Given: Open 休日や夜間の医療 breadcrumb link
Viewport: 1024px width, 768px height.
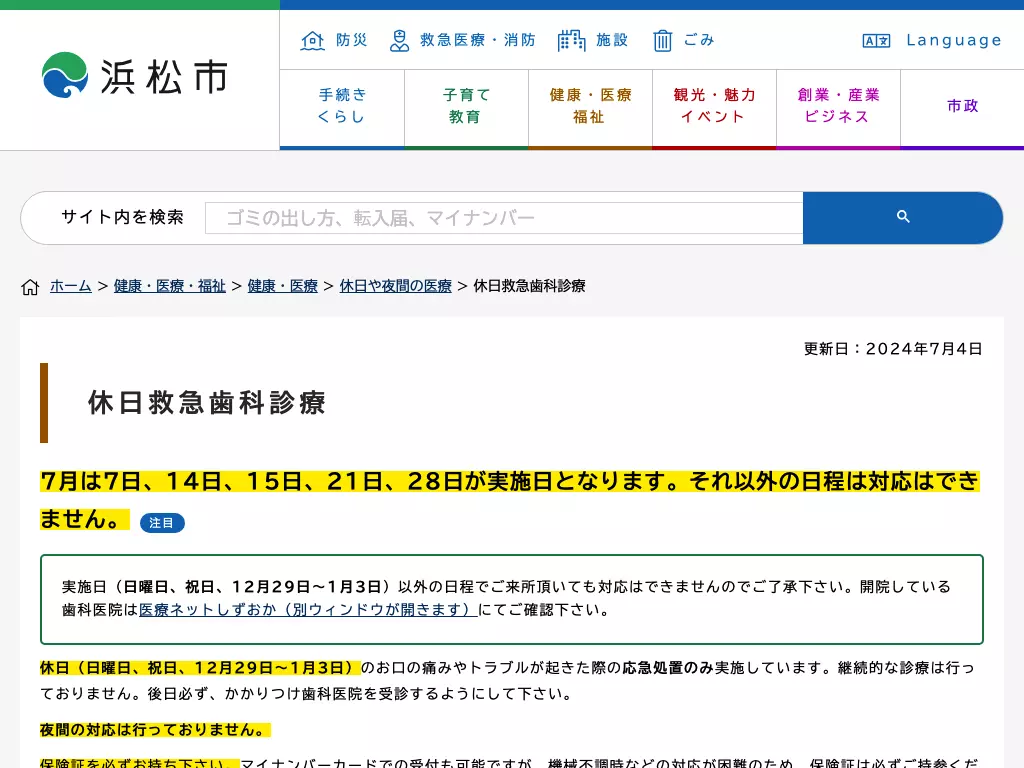Looking at the screenshot, I should coord(396,286).
